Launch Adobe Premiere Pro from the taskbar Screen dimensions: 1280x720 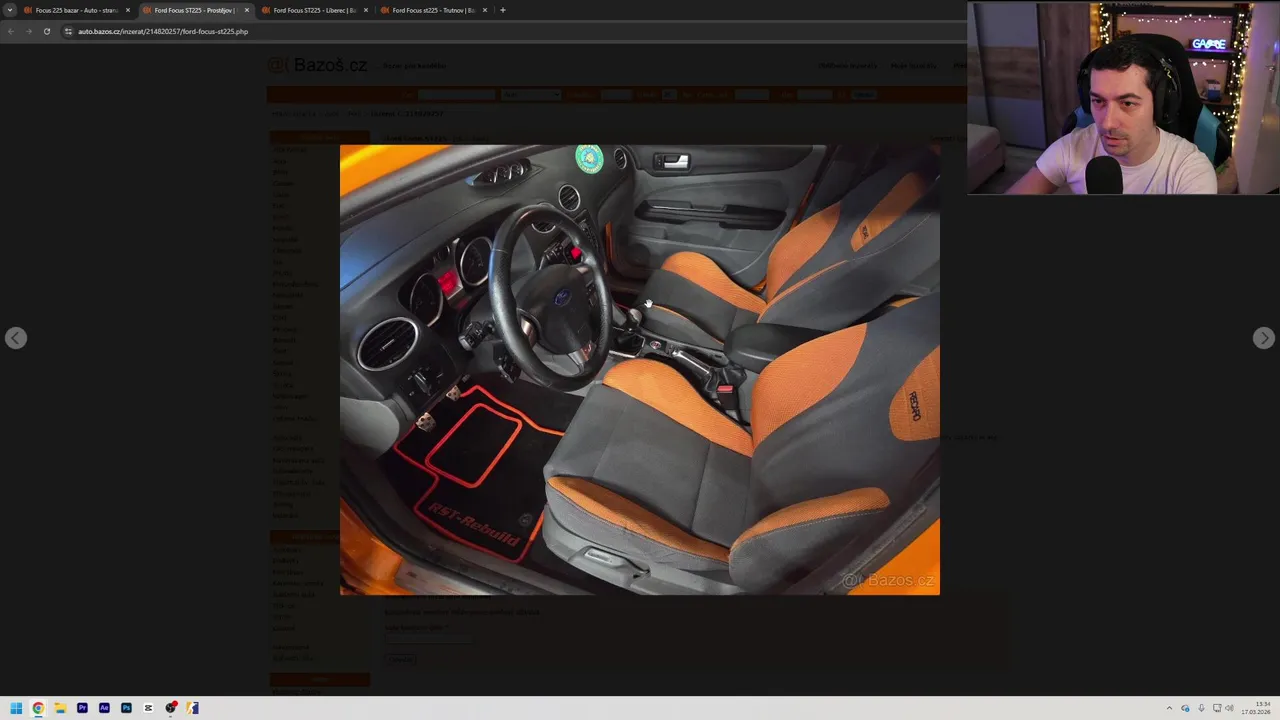[x=82, y=708]
